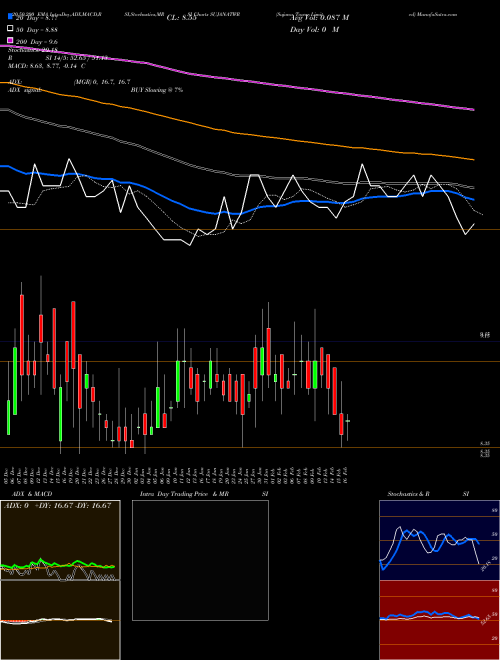This screenshot has height=660, width=500.
Task: Open the Intra Day Trading Price panel
Action: 200,560
